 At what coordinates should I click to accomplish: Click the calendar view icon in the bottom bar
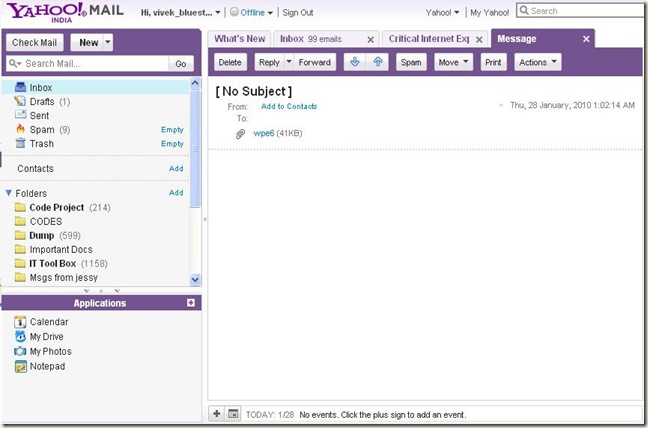(233, 414)
